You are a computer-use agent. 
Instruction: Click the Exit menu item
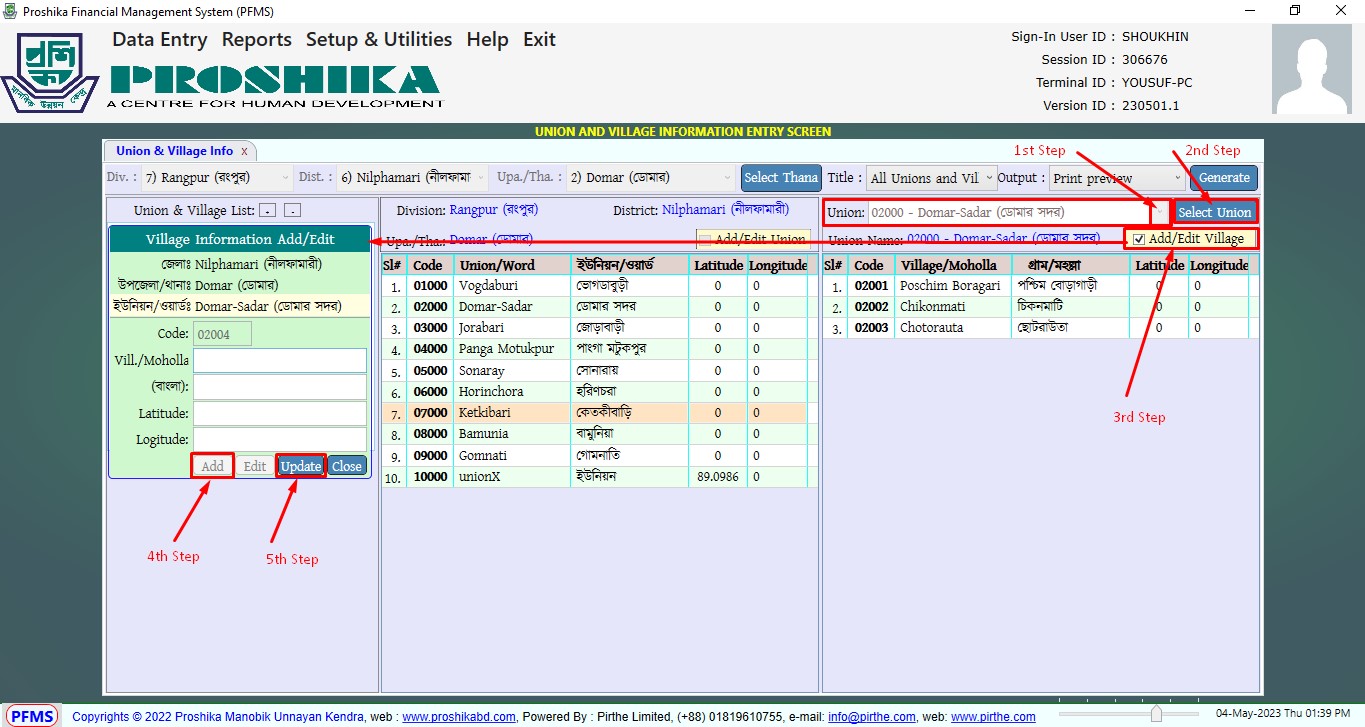[539, 40]
